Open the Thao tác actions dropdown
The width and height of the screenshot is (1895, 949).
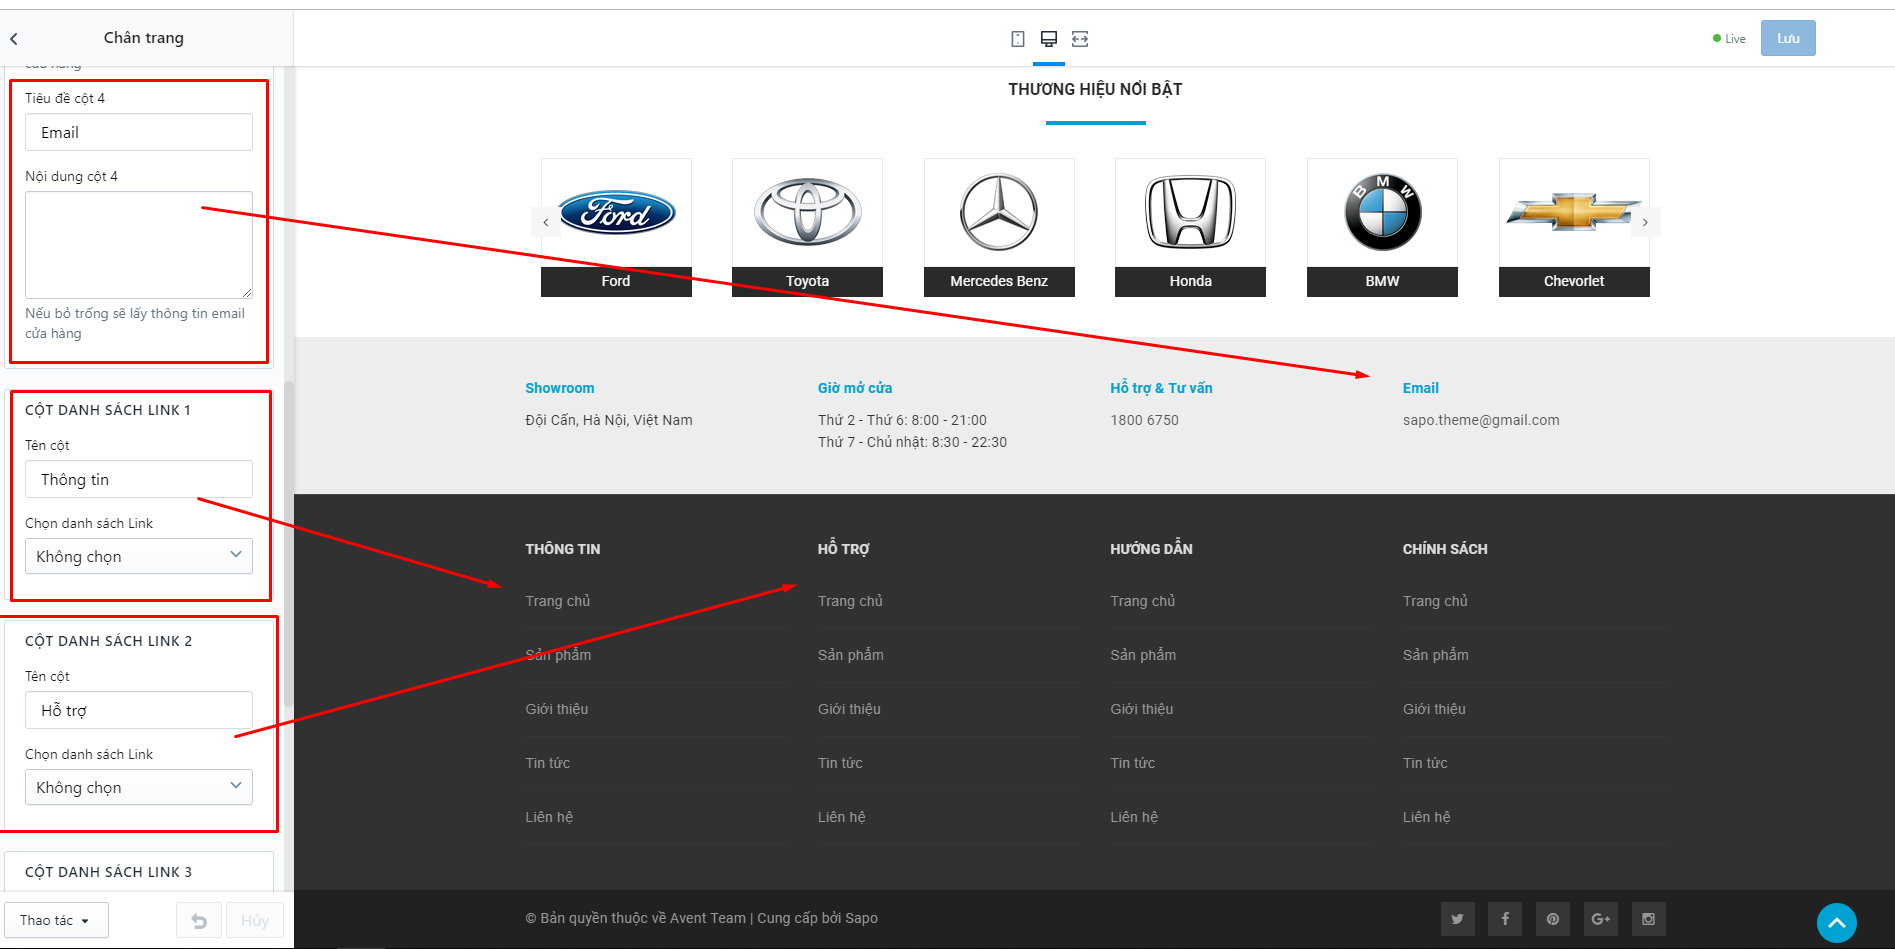(56, 920)
